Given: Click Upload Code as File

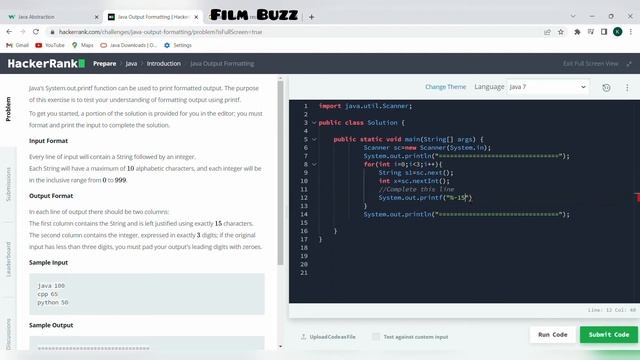Looking at the screenshot, I should pos(328,337).
